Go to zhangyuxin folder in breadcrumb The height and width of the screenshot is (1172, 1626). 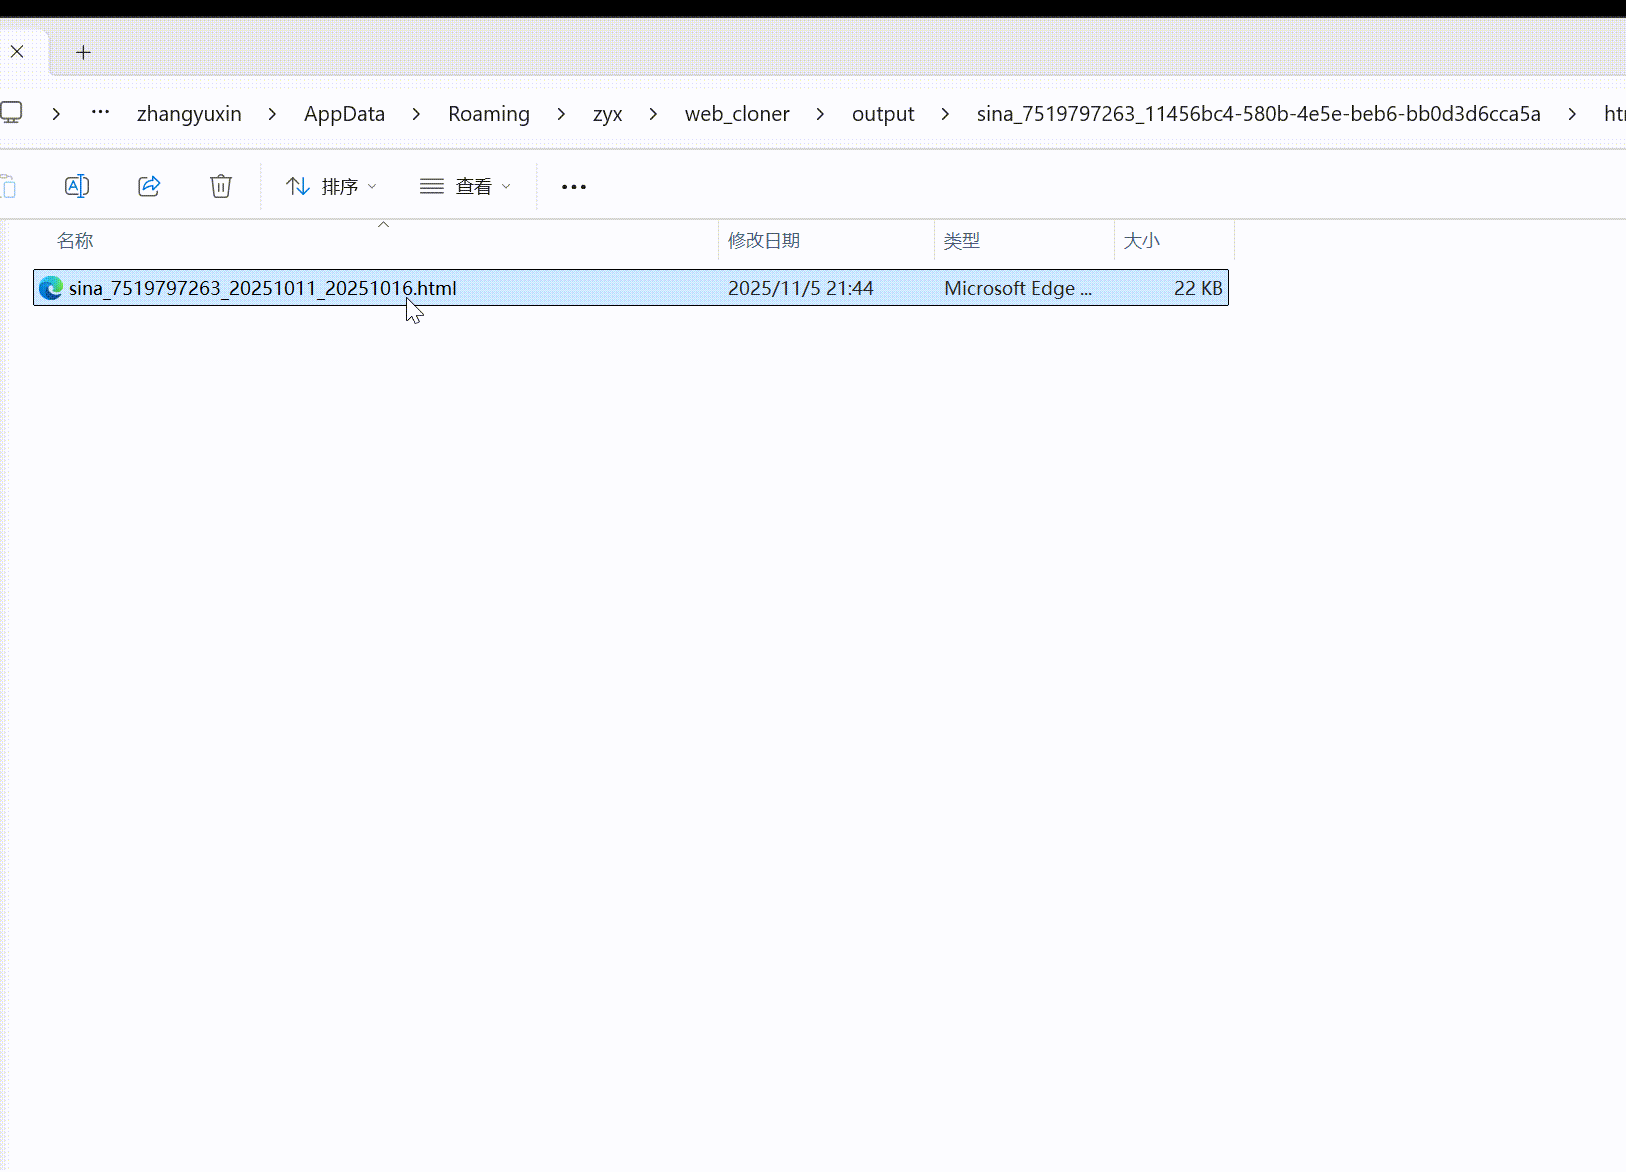[189, 114]
